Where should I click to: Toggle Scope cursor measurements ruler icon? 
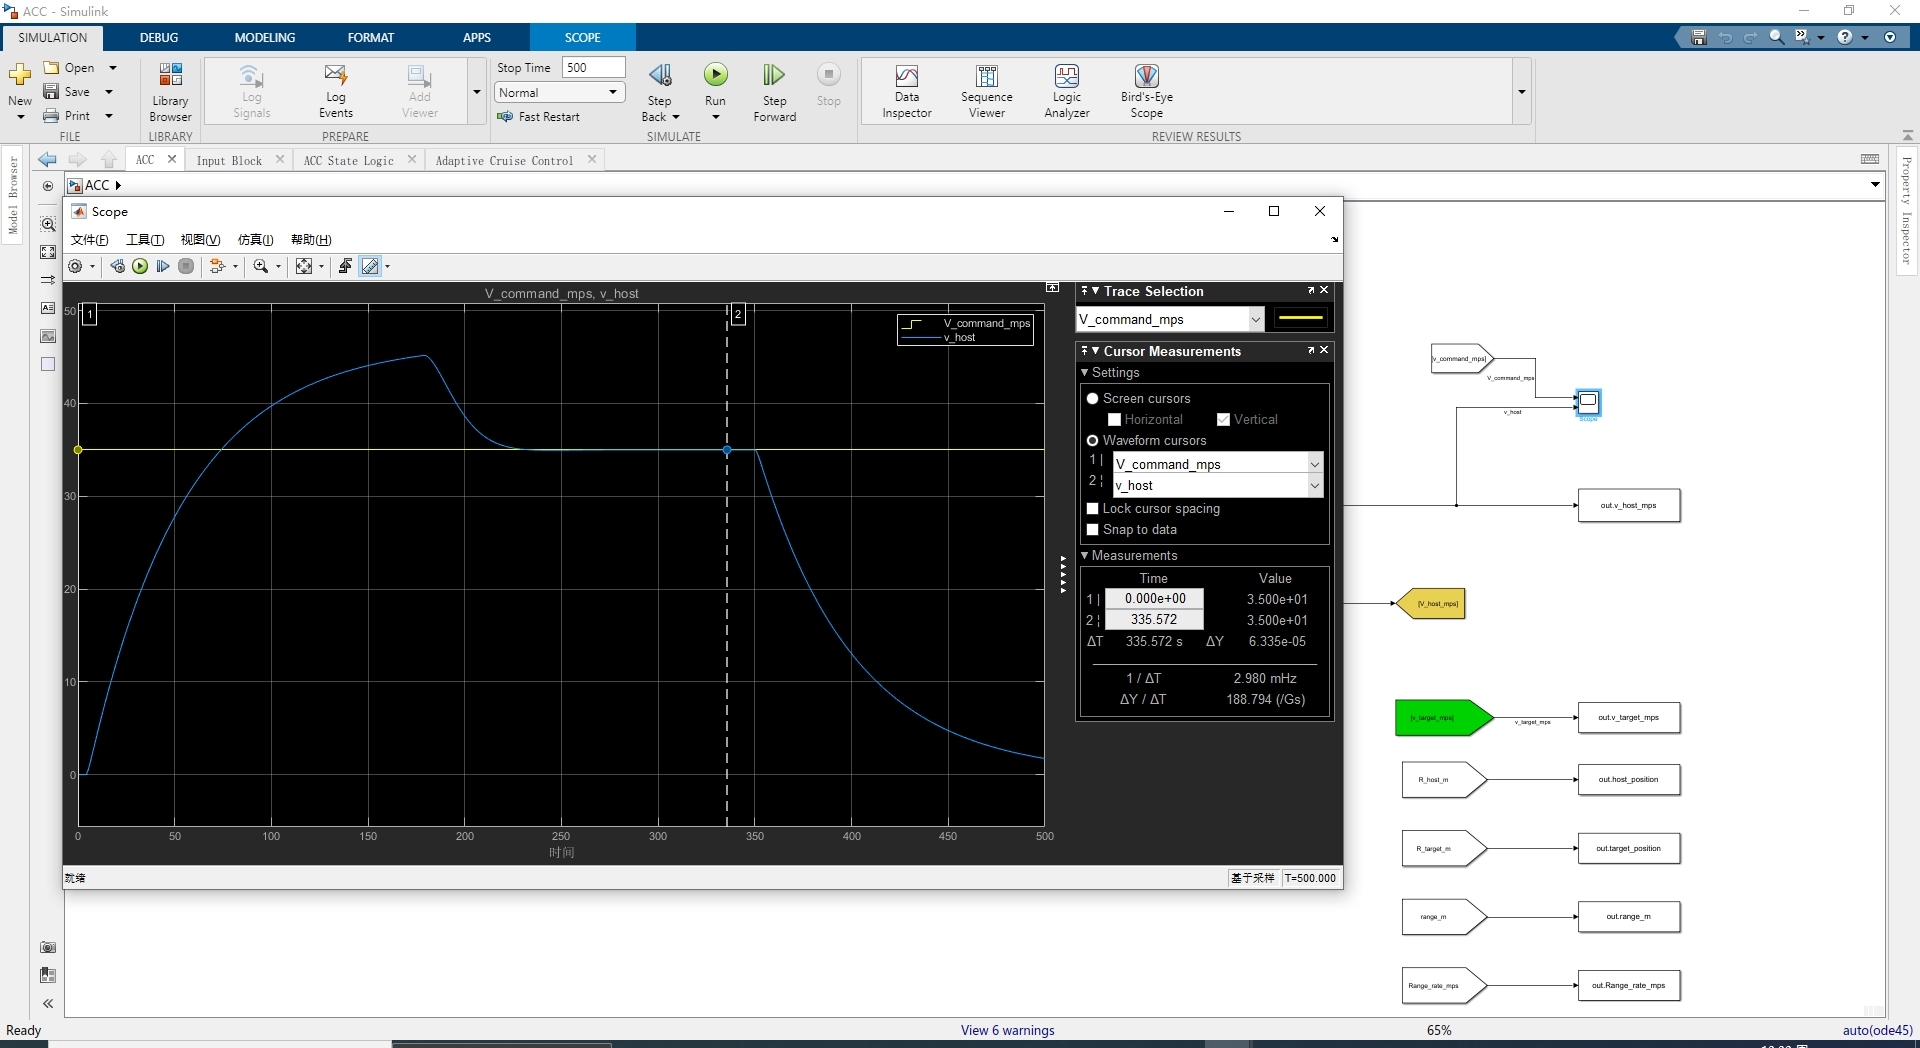[x=370, y=266]
